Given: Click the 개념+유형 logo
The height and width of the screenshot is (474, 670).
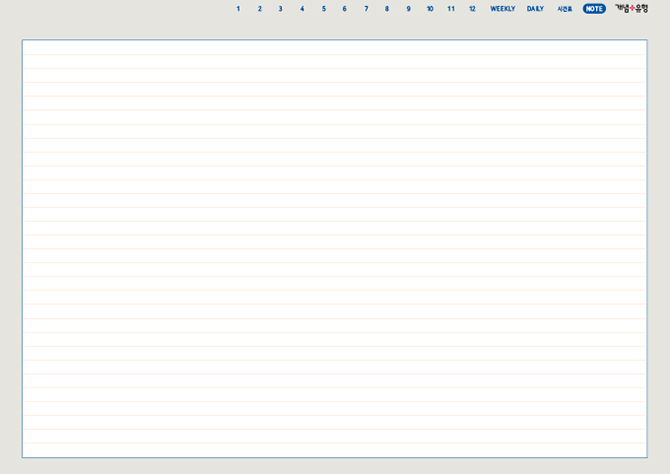Looking at the screenshot, I should pyautogui.click(x=631, y=9).
